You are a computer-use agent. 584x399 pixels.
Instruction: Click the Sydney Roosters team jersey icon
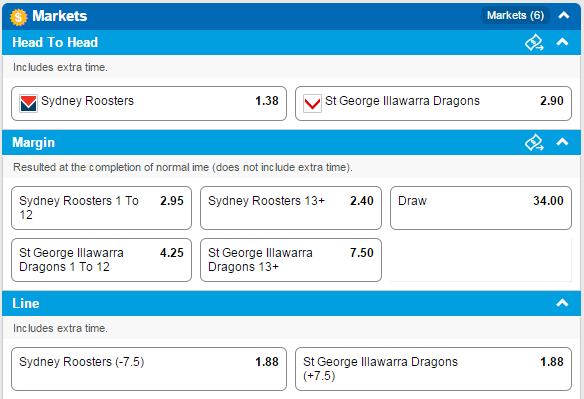tap(28, 104)
